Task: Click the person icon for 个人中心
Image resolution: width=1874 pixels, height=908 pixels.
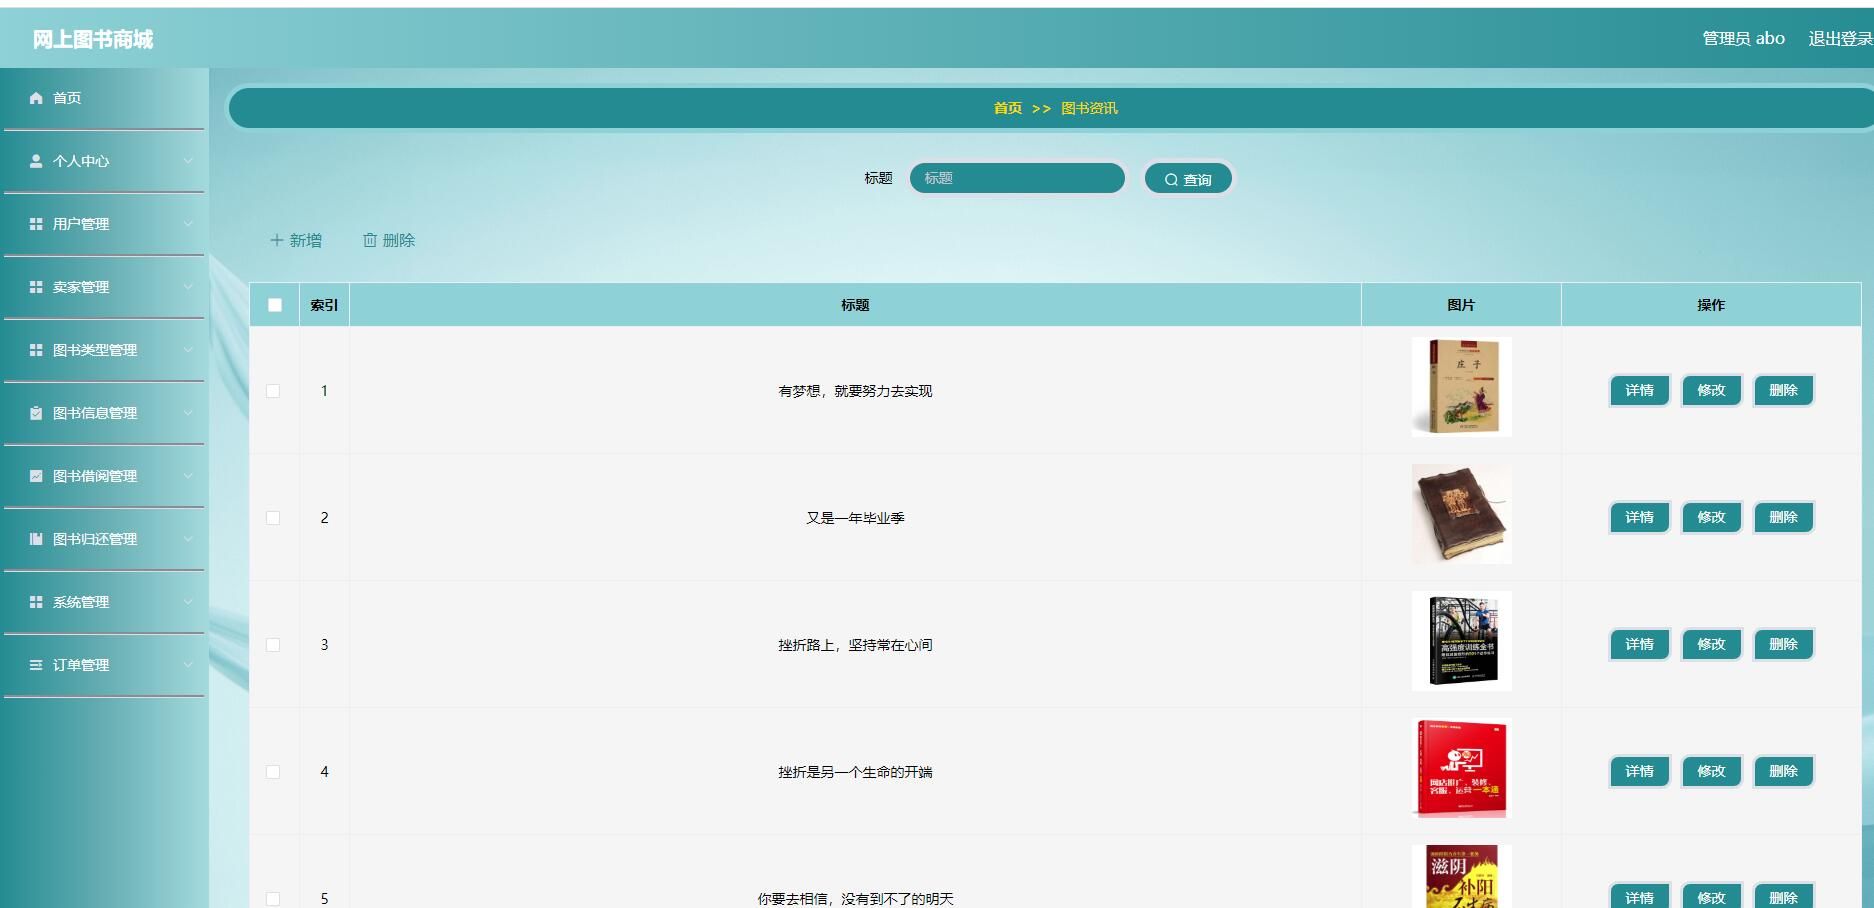Action: 36,161
